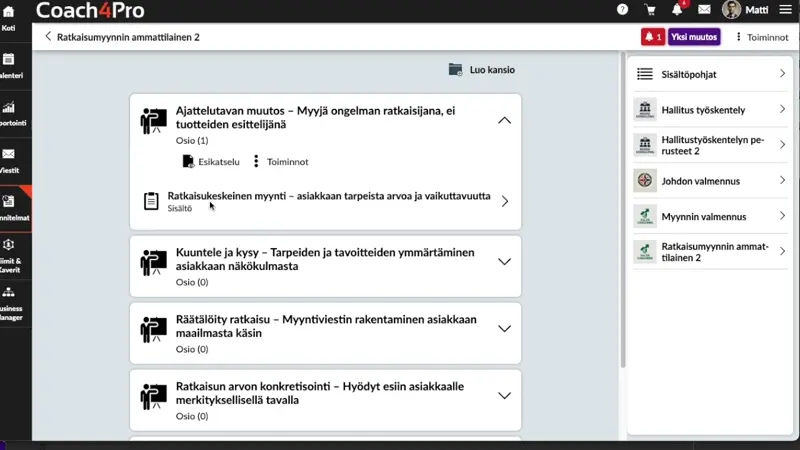Screen dimensions: 800x450
Task: Collapse the Ajattelutavan muutos section
Action: pyautogui.click(x=504, y=120)
